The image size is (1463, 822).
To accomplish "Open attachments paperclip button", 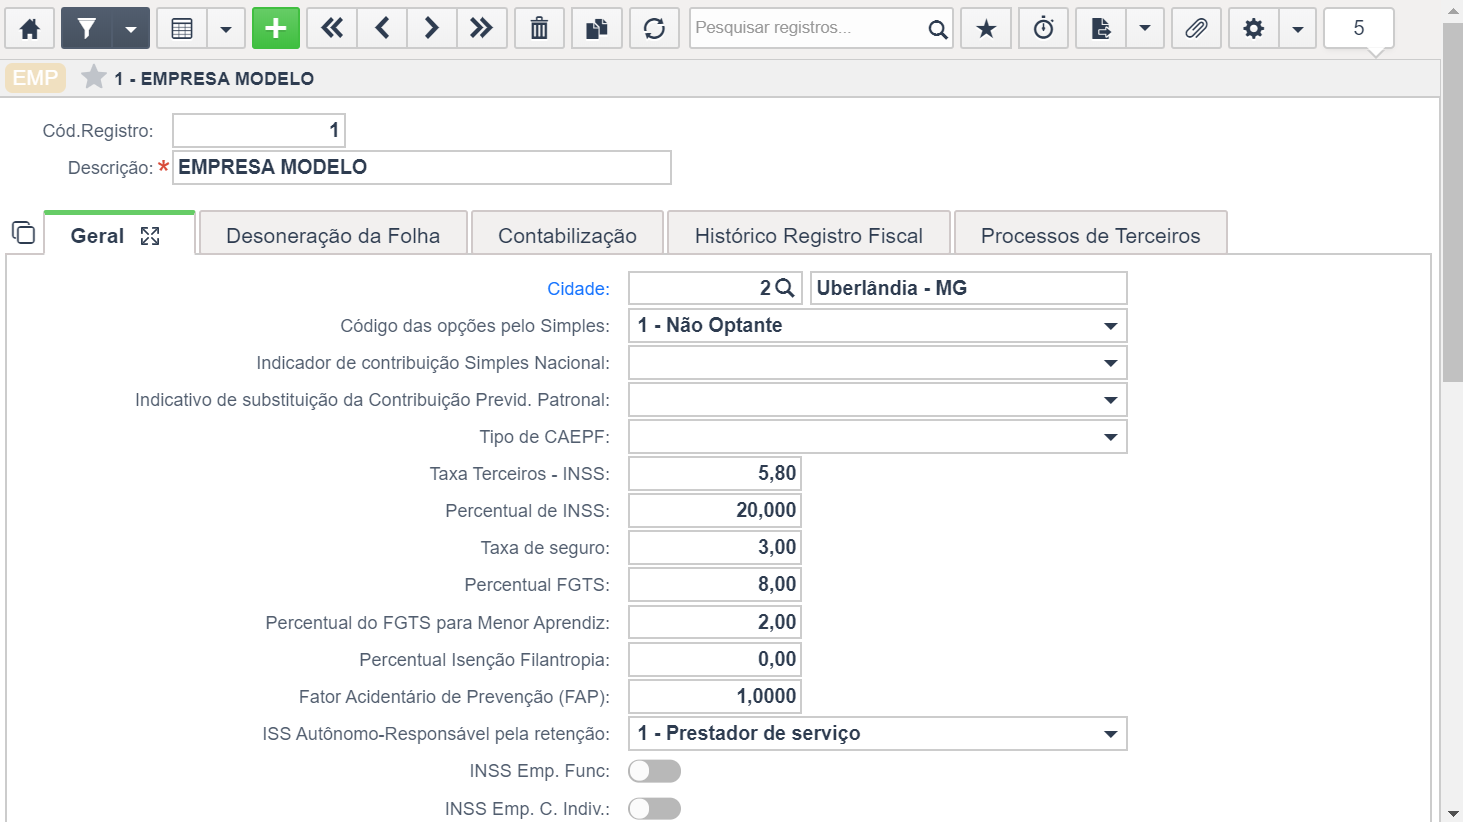I will tap(1196, 29).
